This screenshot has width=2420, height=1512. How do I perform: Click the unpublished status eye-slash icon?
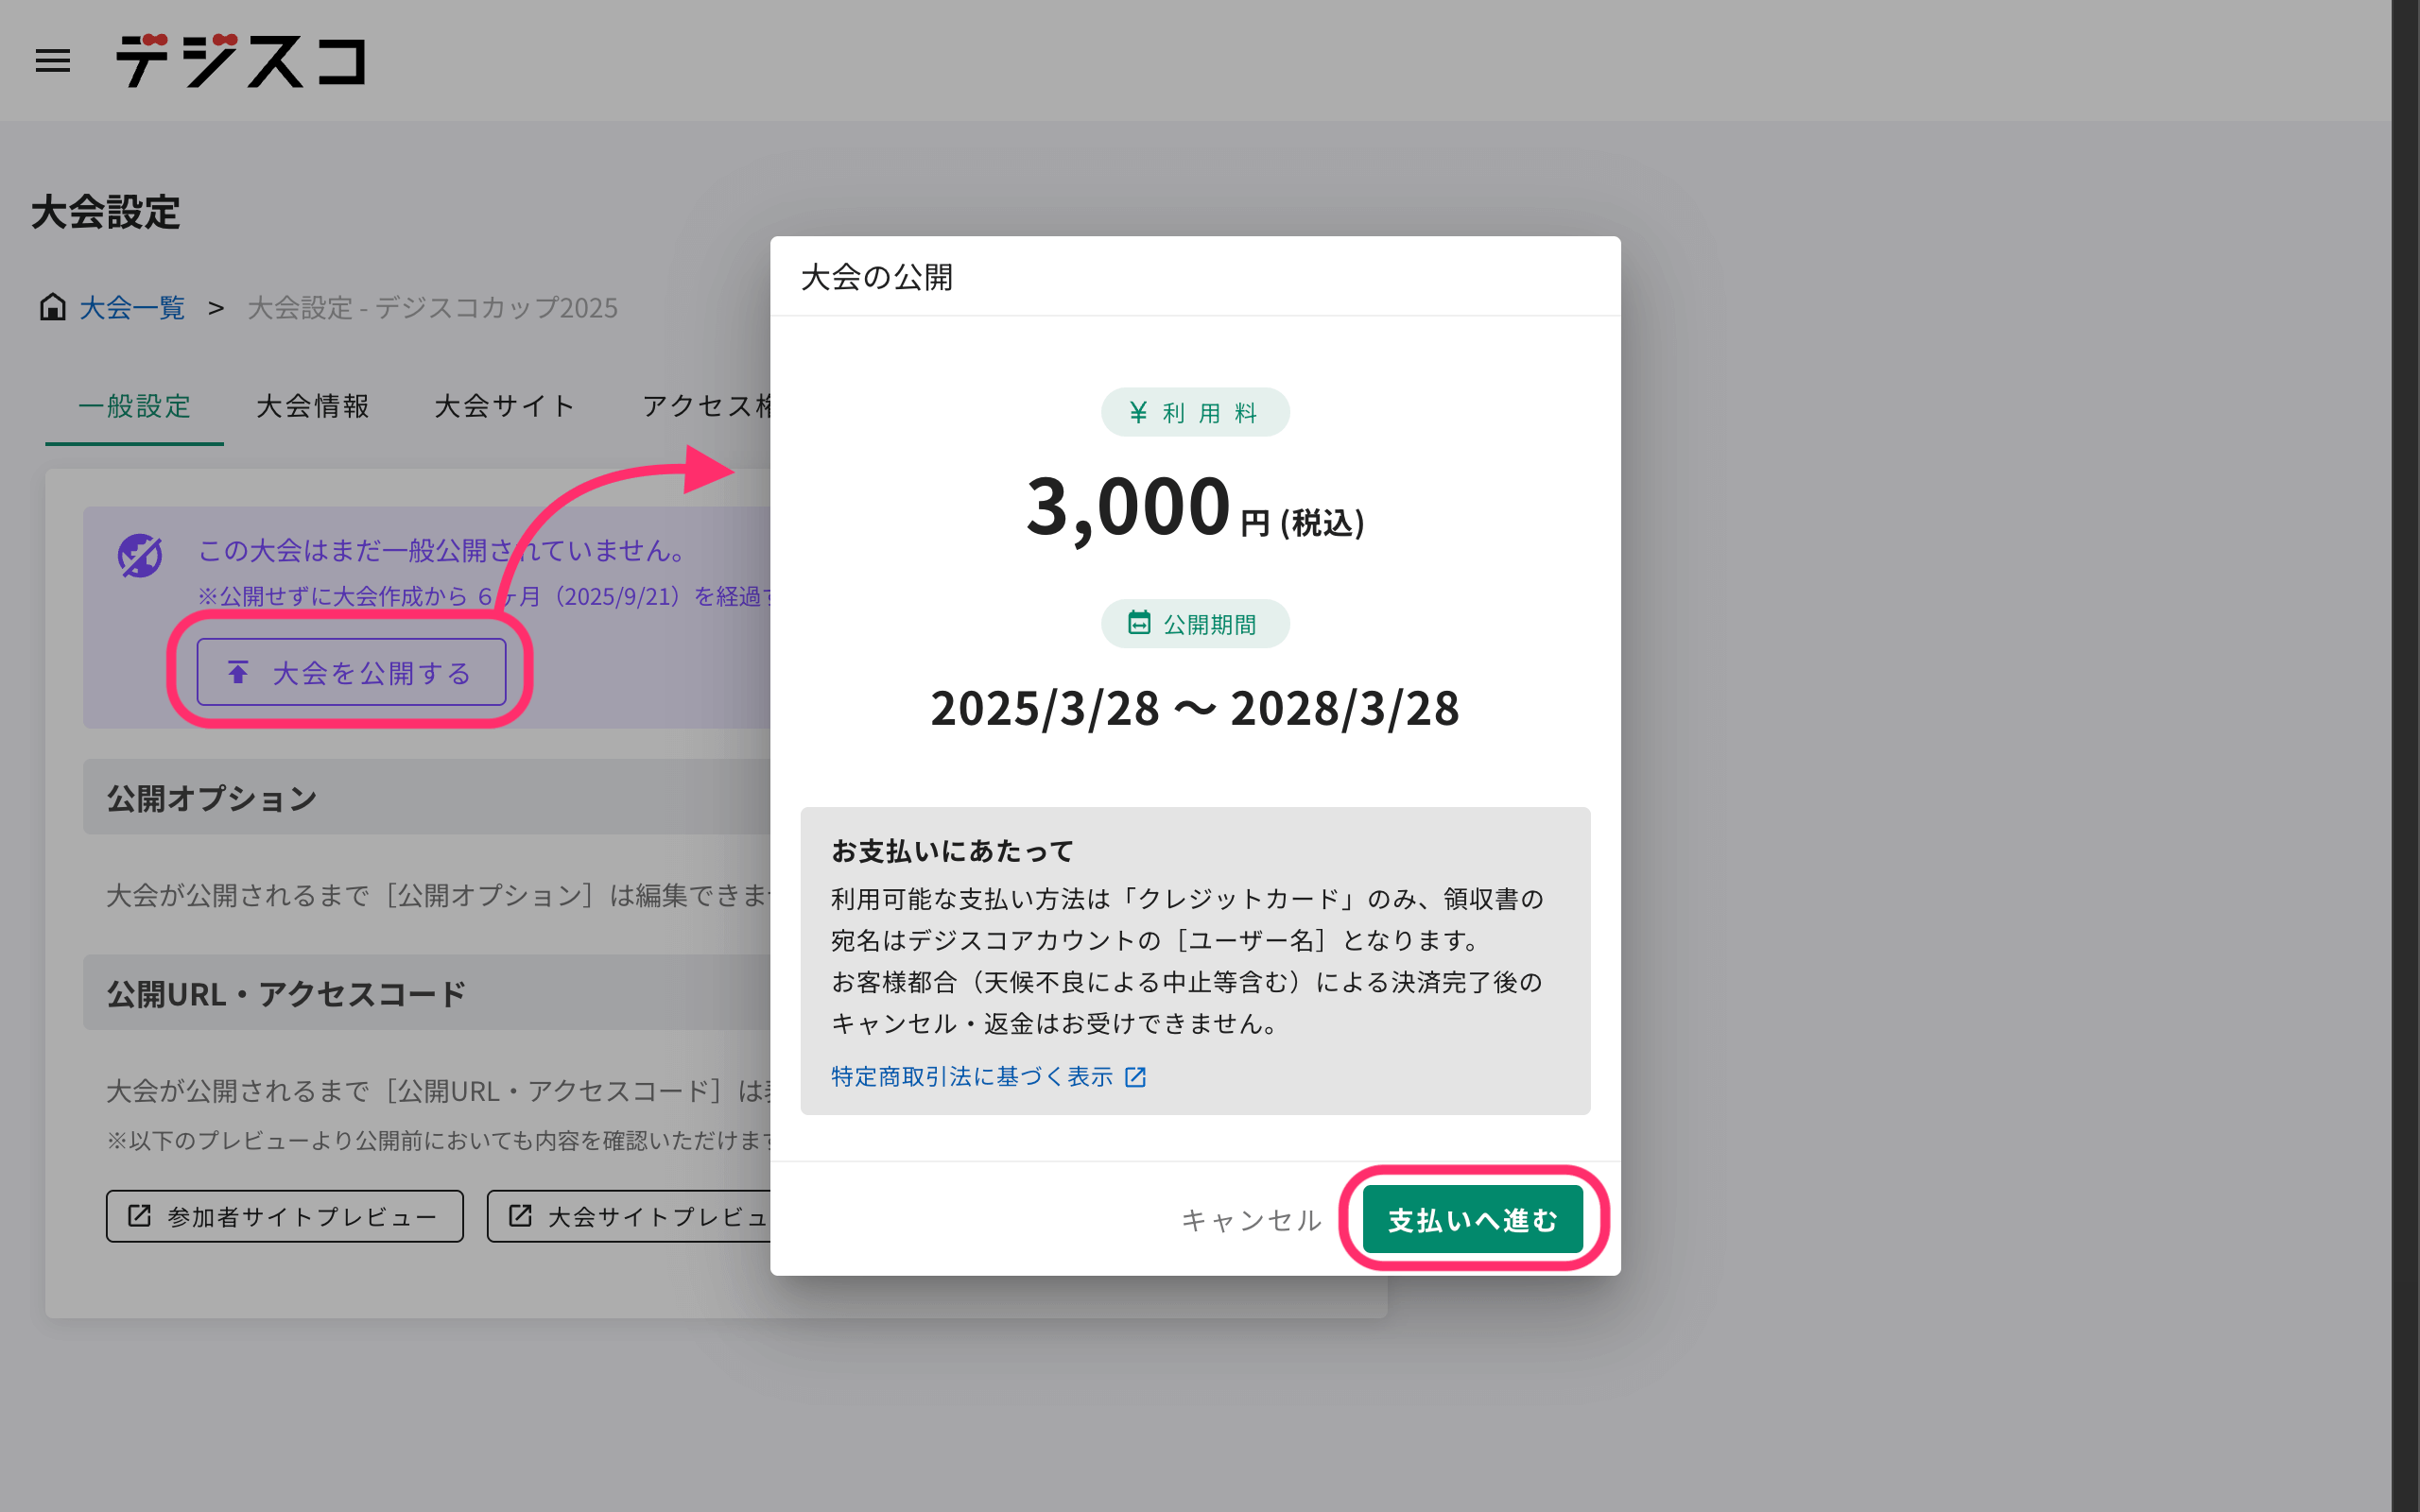[x=140, y=556]
